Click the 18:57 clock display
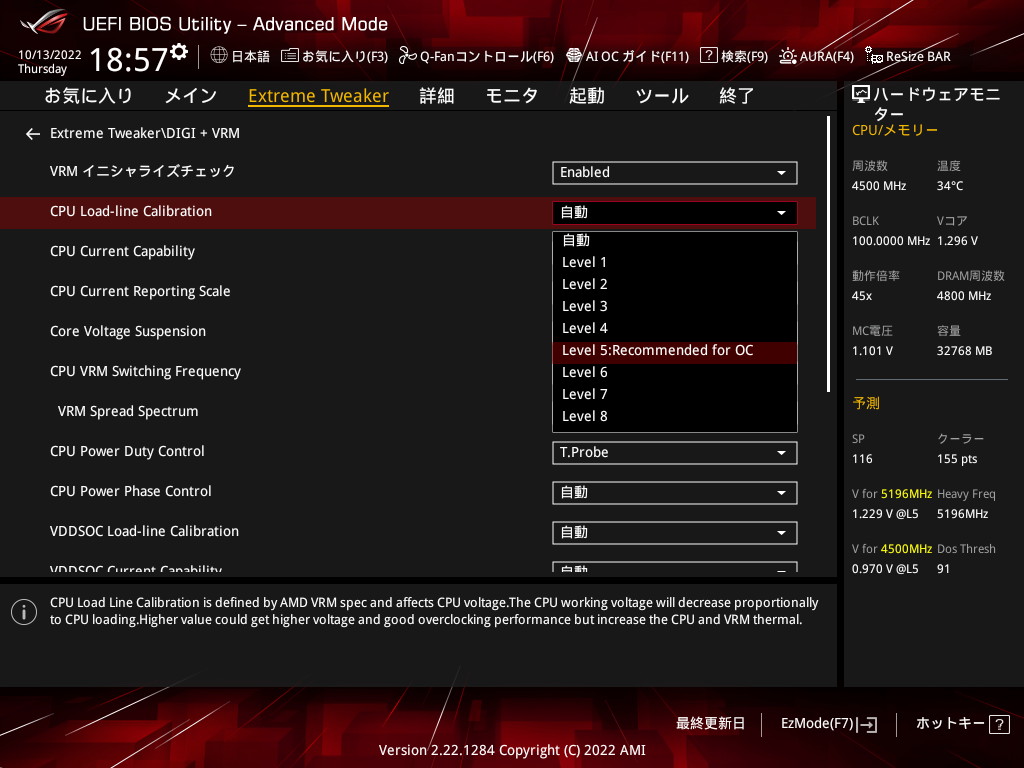The image size is (1024, 768). [129, 59]
